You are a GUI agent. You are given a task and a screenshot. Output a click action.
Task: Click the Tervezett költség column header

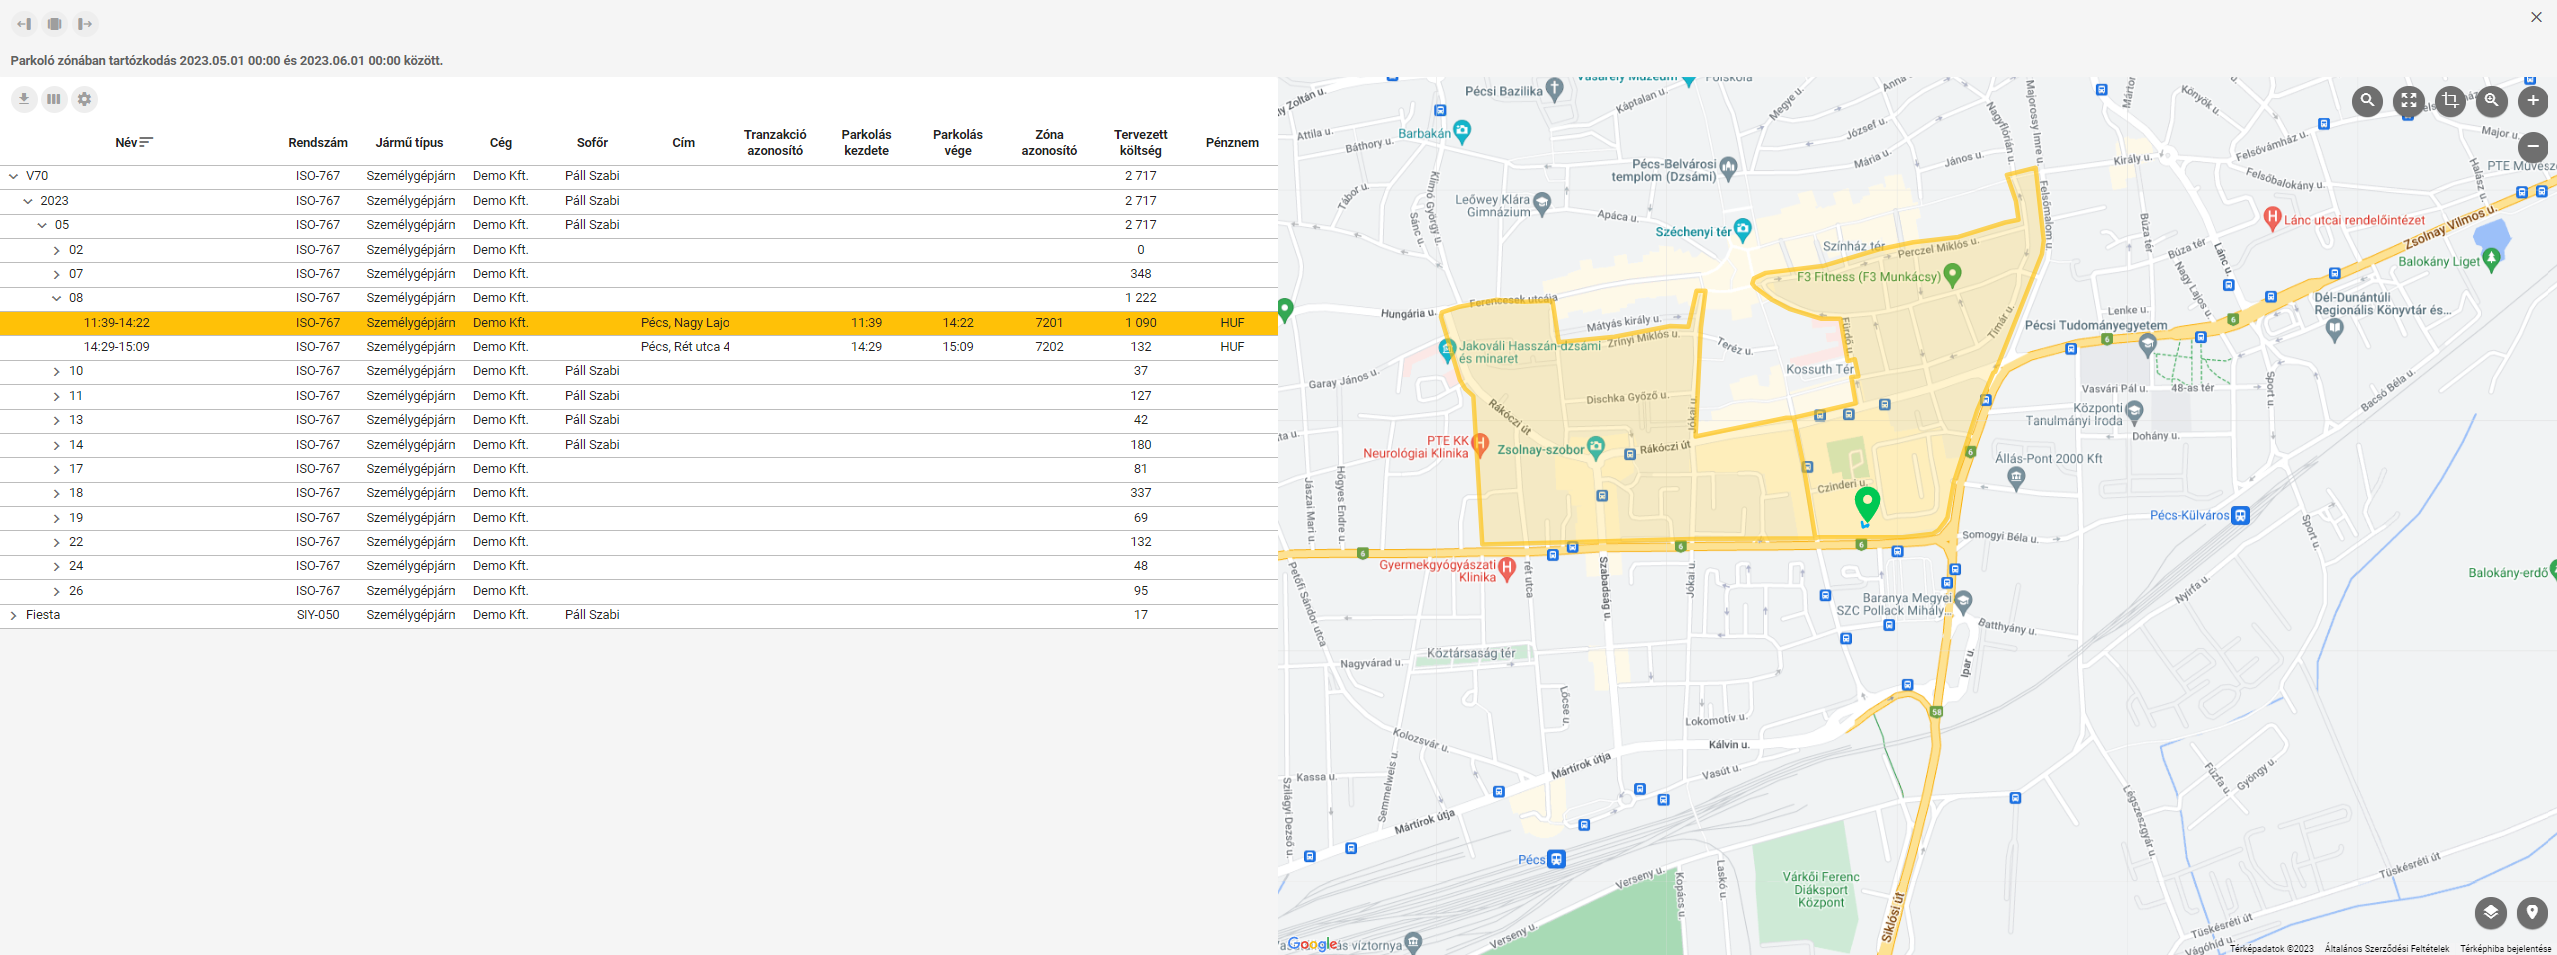pos(1140,142)
